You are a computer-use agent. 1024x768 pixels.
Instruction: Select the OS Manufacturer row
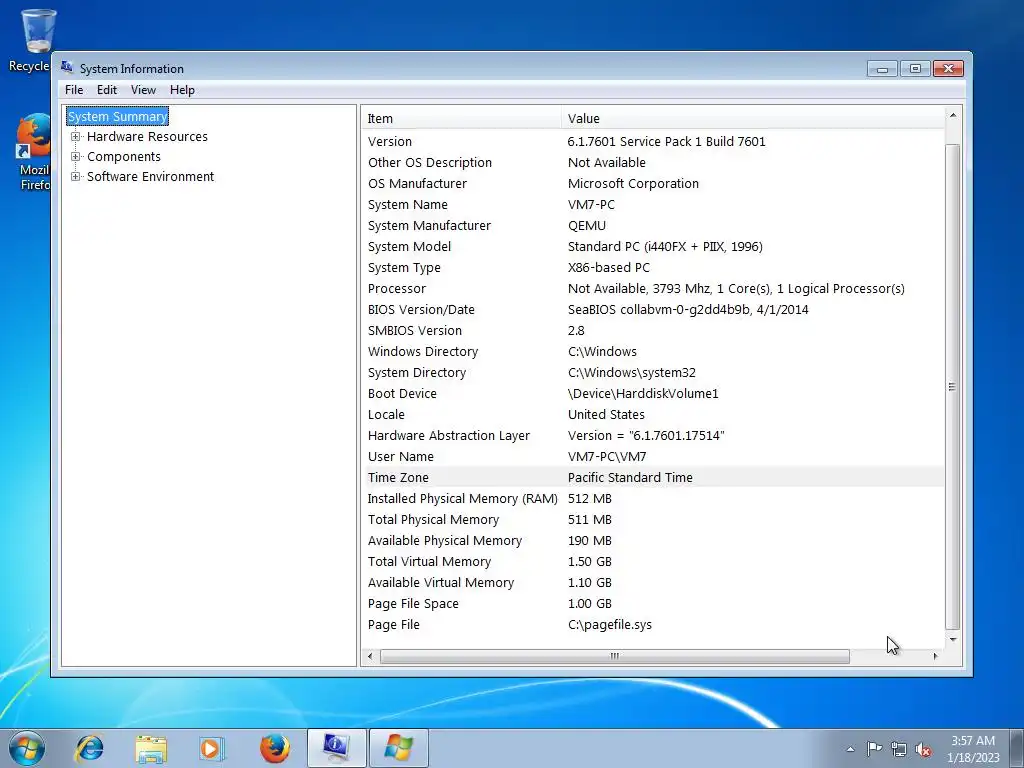tap(653, 184)
